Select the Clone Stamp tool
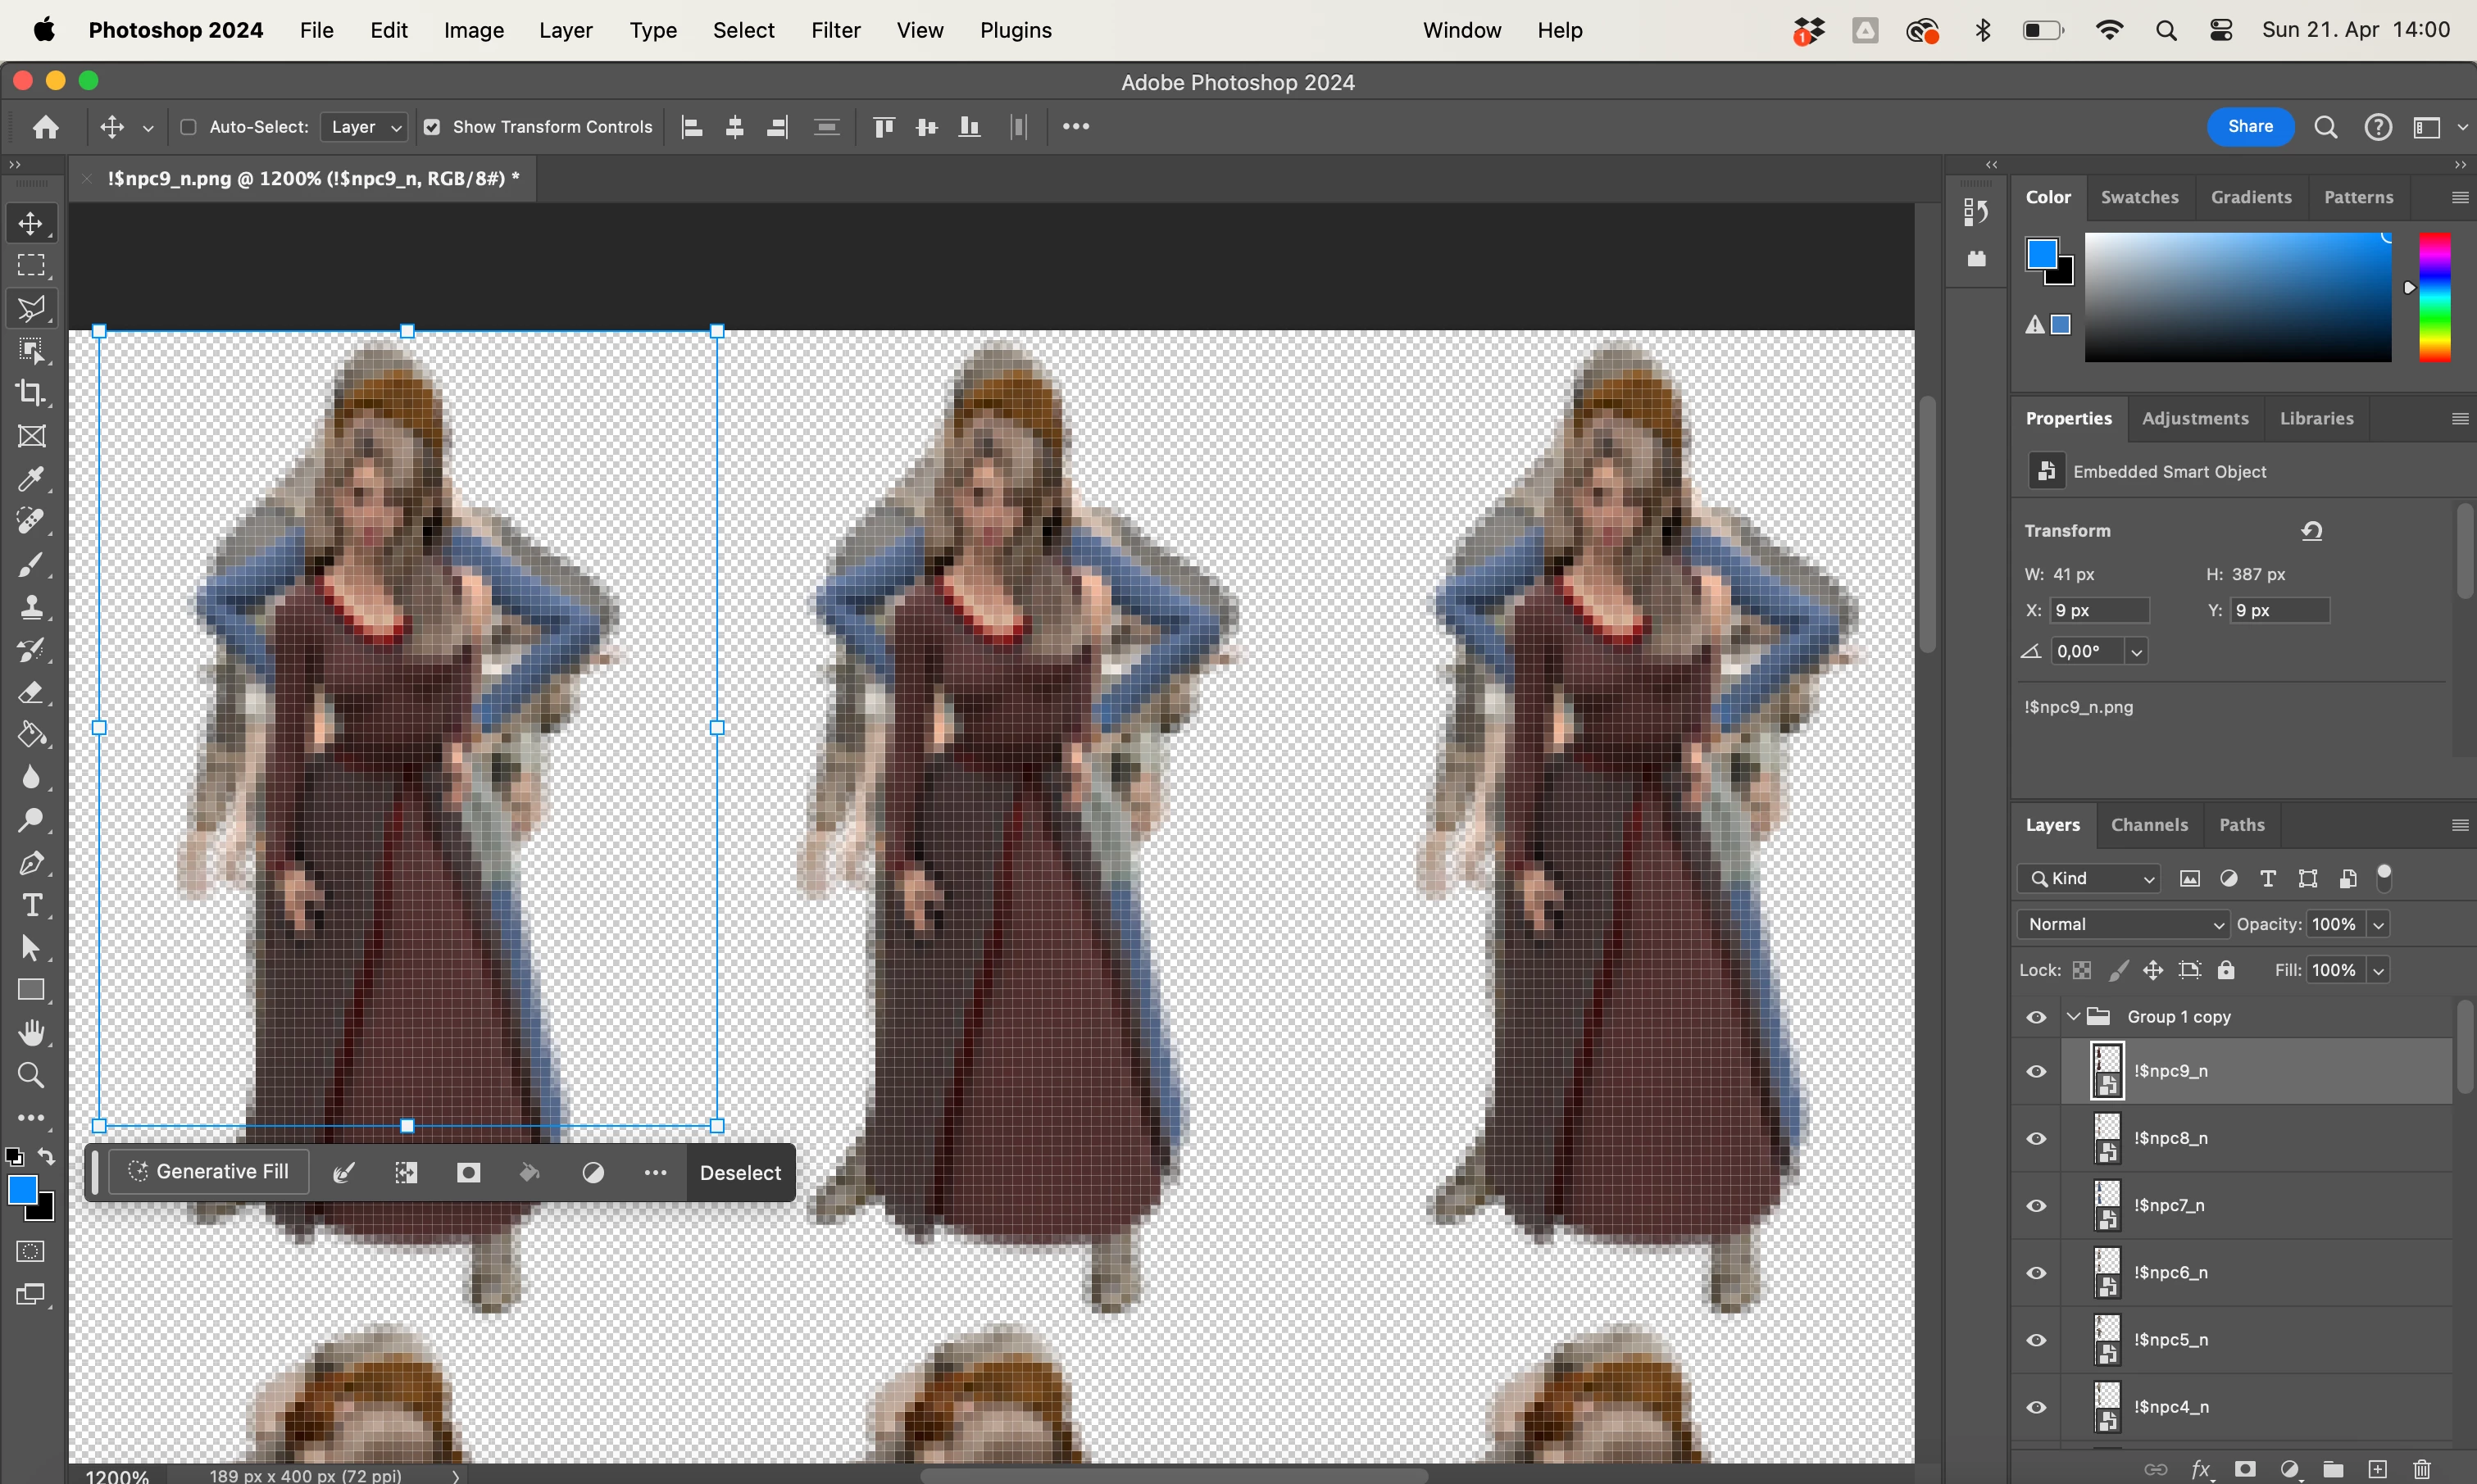The width and height of the screenshot is (2477, 1484). point(31,607)
